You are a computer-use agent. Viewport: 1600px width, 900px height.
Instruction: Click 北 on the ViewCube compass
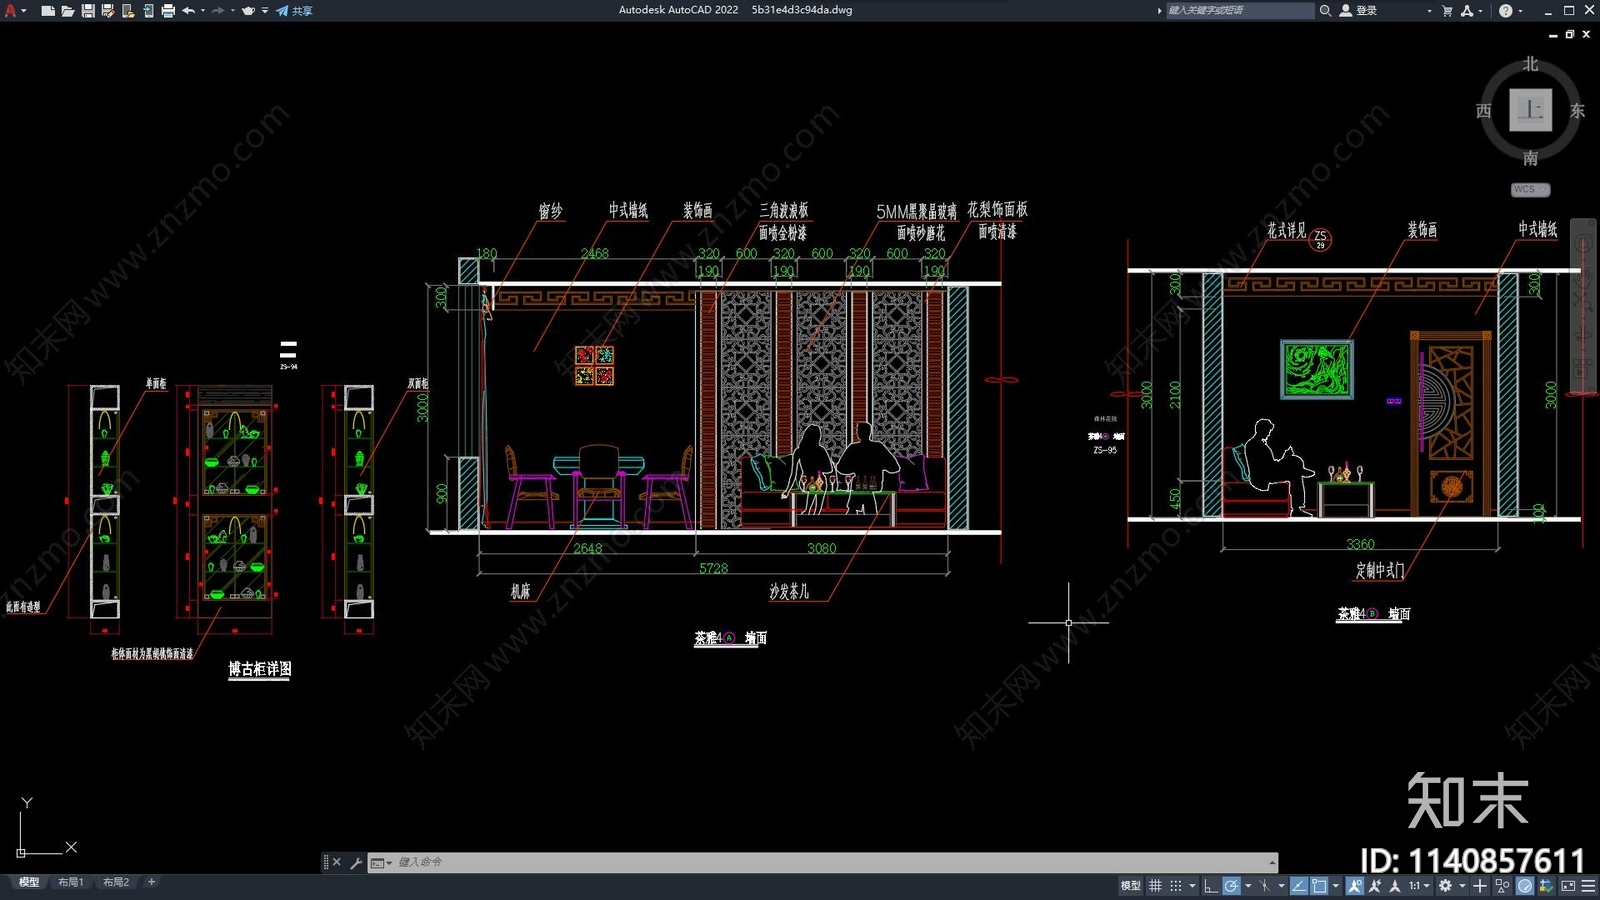coord(1530,64)
